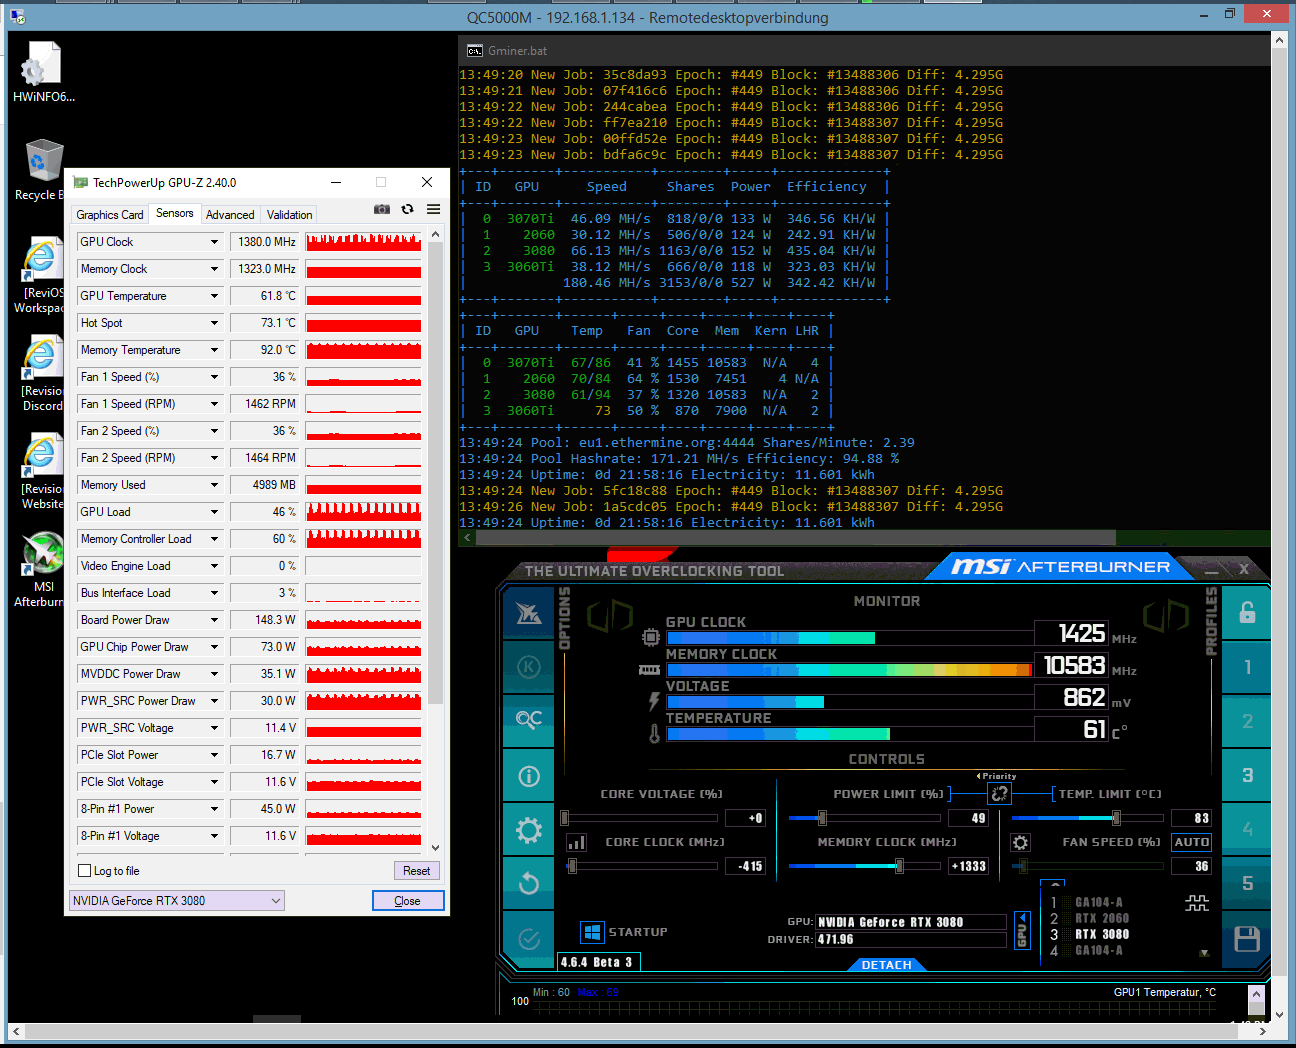Click the Gminer.bat console window icon
This screenshot has width=1296, height=1048.
[x=474, y=51]
